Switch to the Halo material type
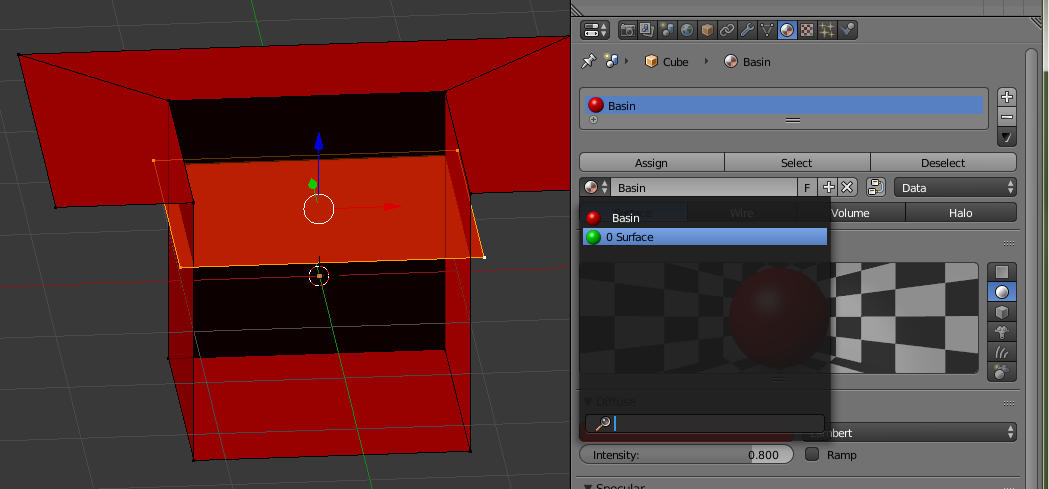Screen dimensions: 1049x489 (x=960, y=213)
